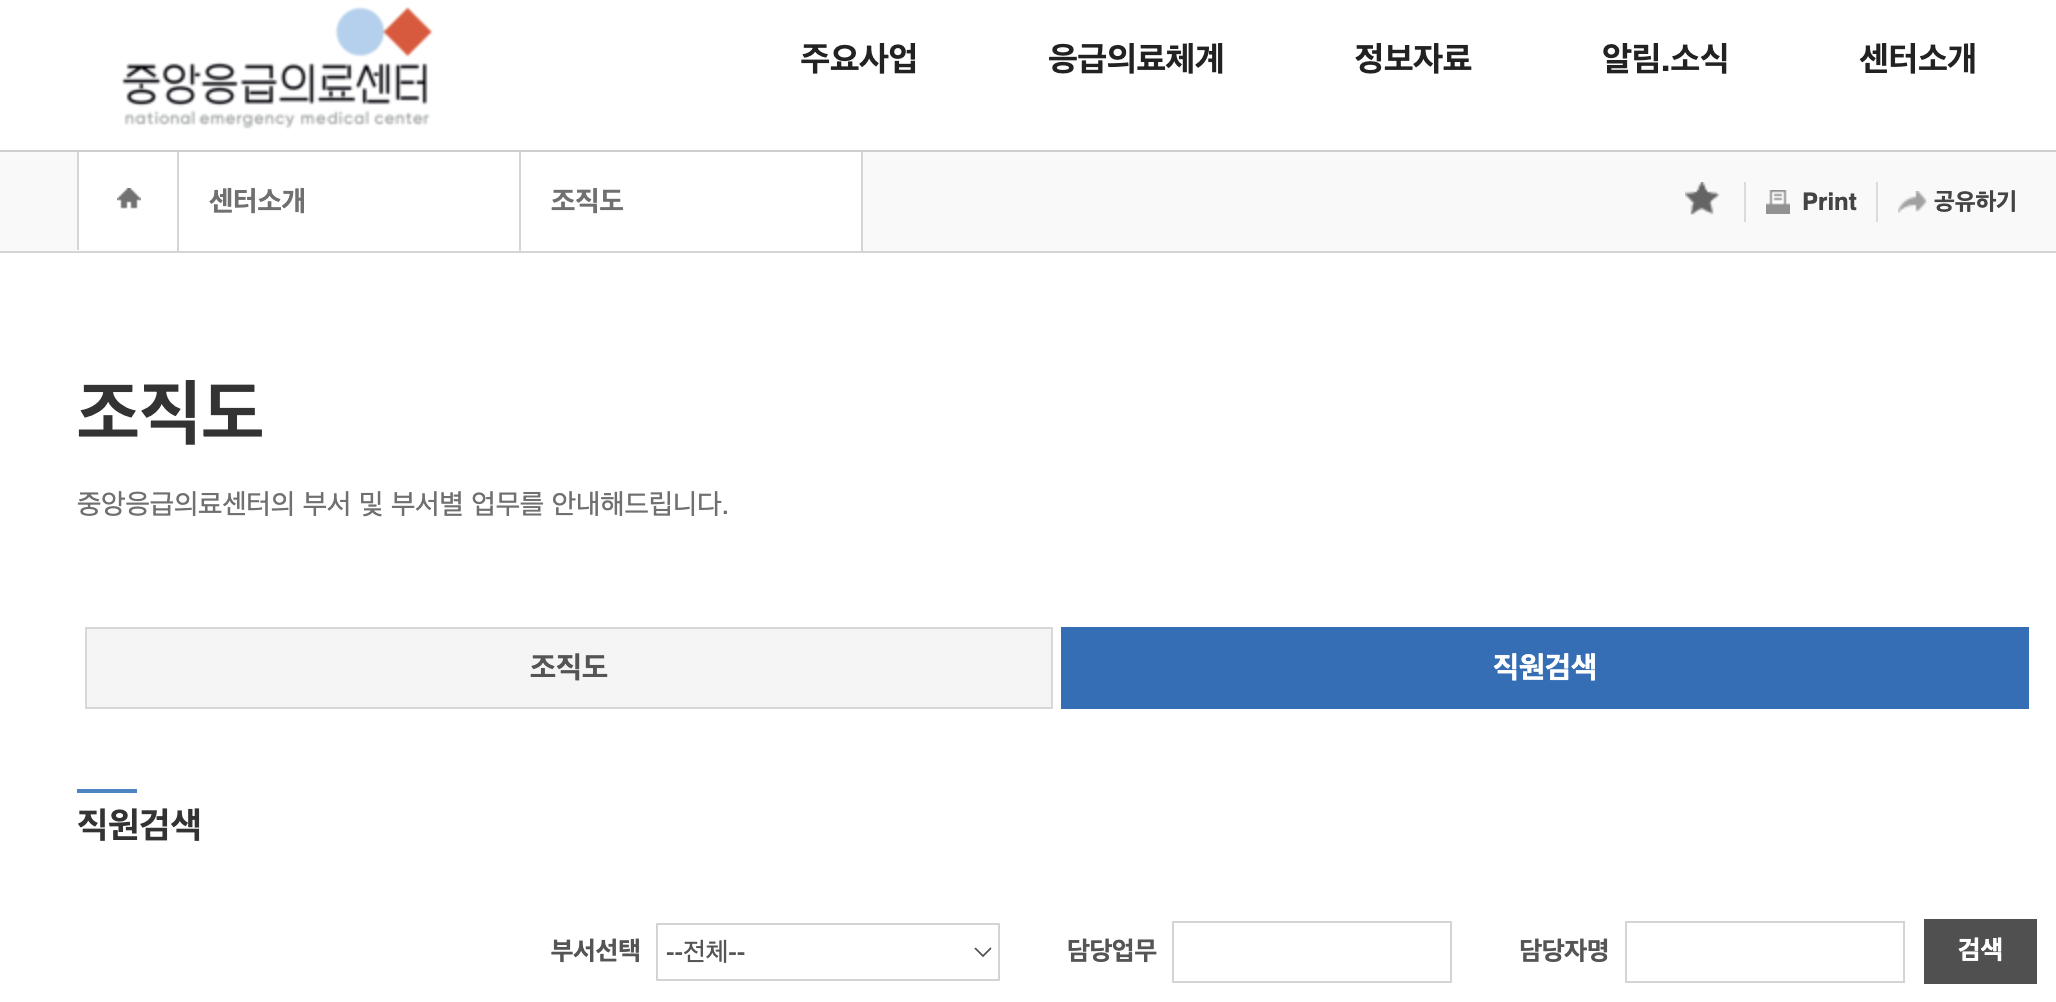Click the 중앙응급의료센터 logo

point(277,70)
